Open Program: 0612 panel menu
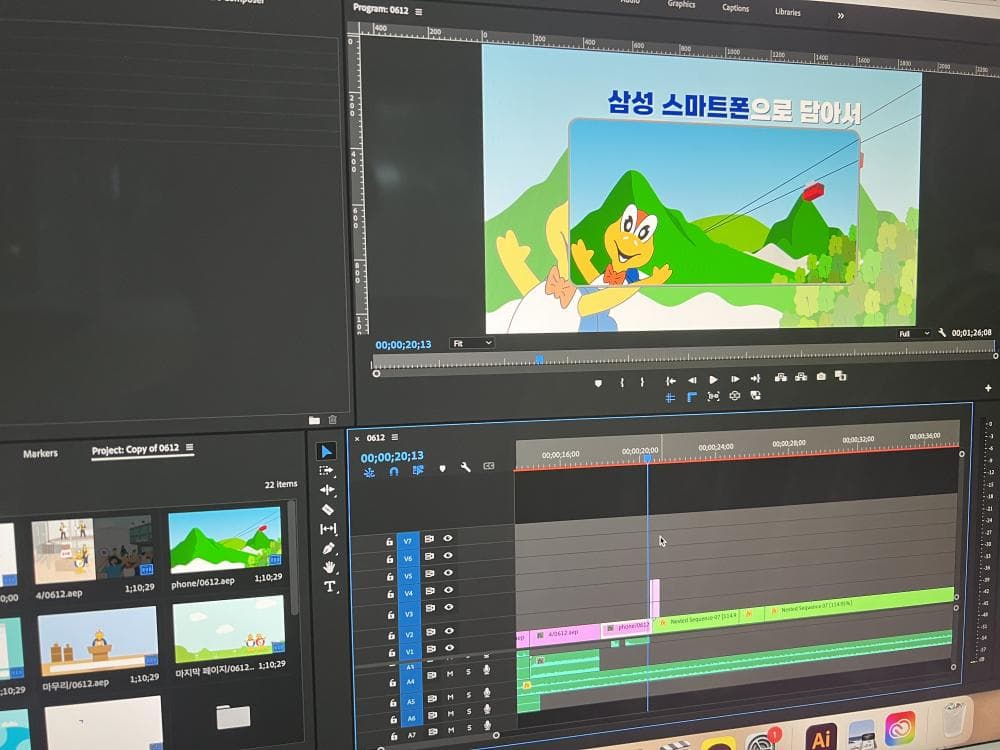The height and width of the screenshot is (750, 1000). (x=419, y=11)
